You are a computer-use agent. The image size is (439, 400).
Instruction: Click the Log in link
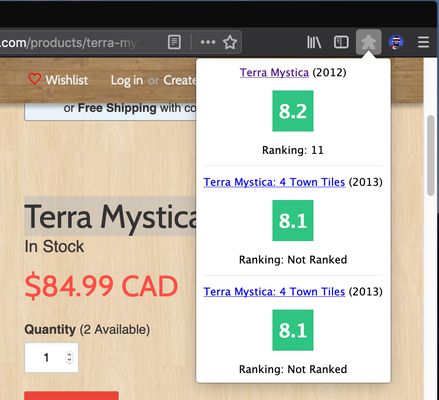point(127,80)
